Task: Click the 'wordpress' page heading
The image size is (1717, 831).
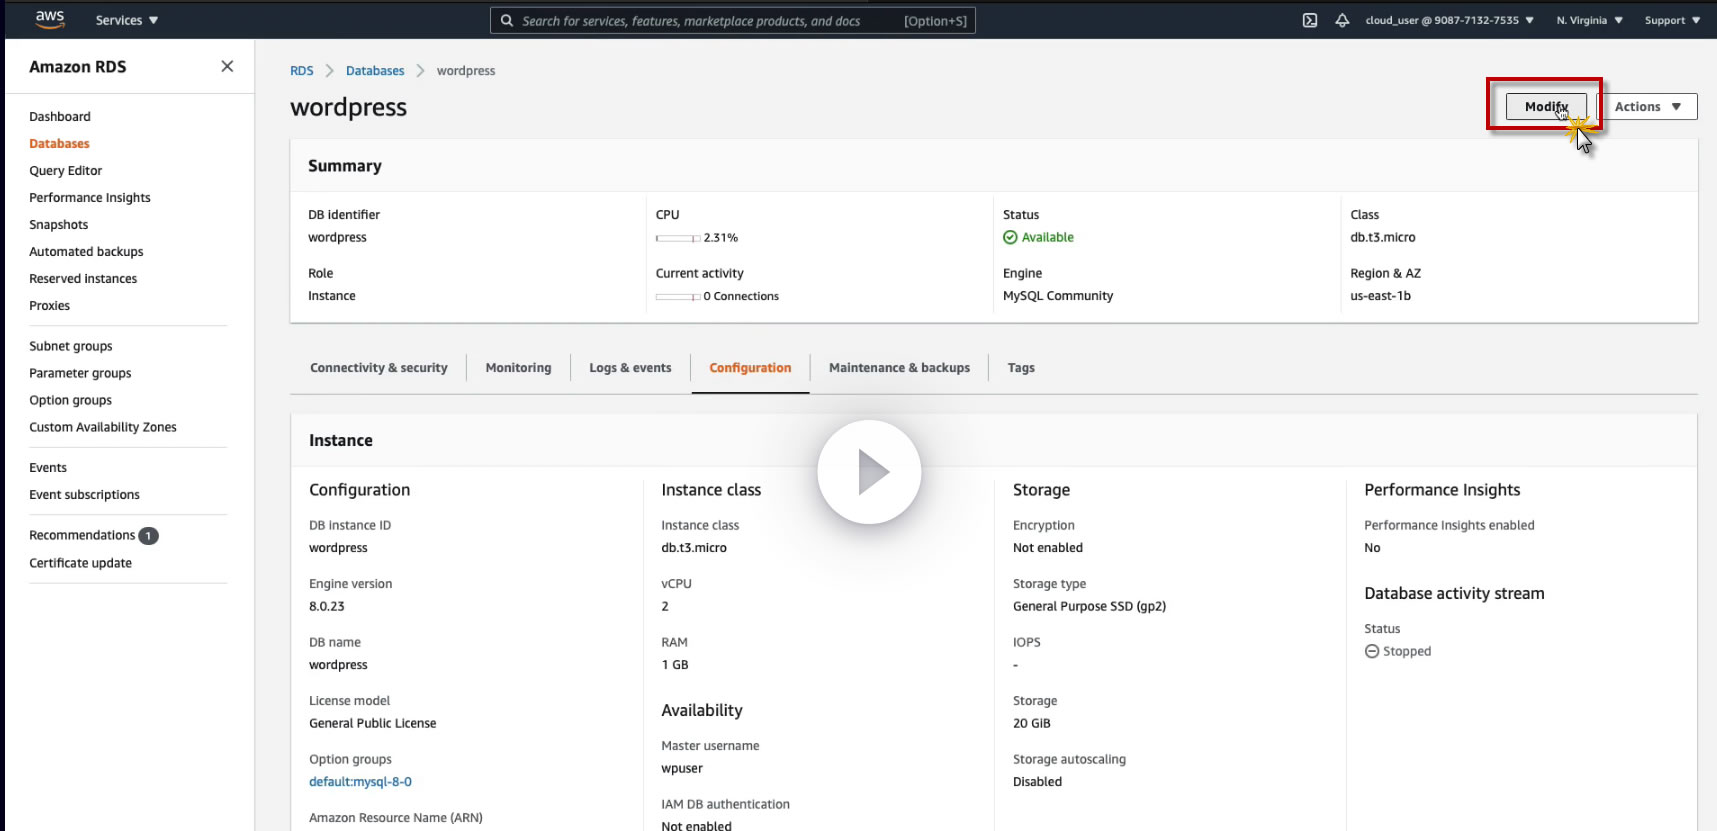Action: 348,107
